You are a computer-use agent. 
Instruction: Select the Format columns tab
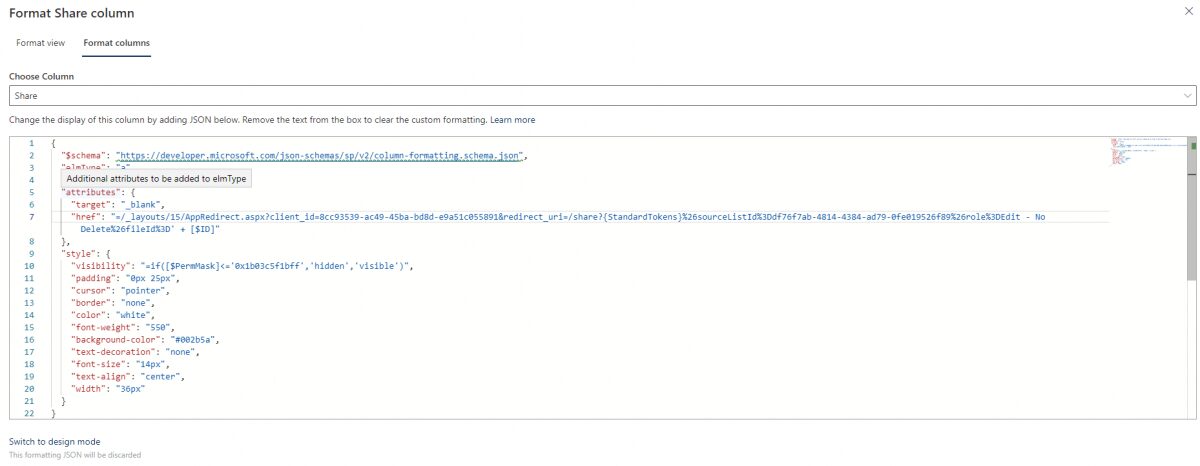(116, 43)
